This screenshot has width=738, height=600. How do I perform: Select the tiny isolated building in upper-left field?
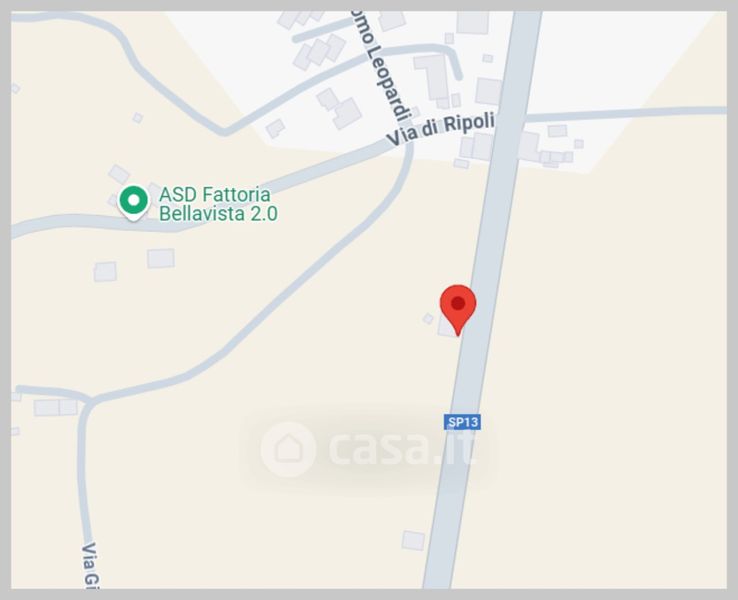(x=137, y=118)
